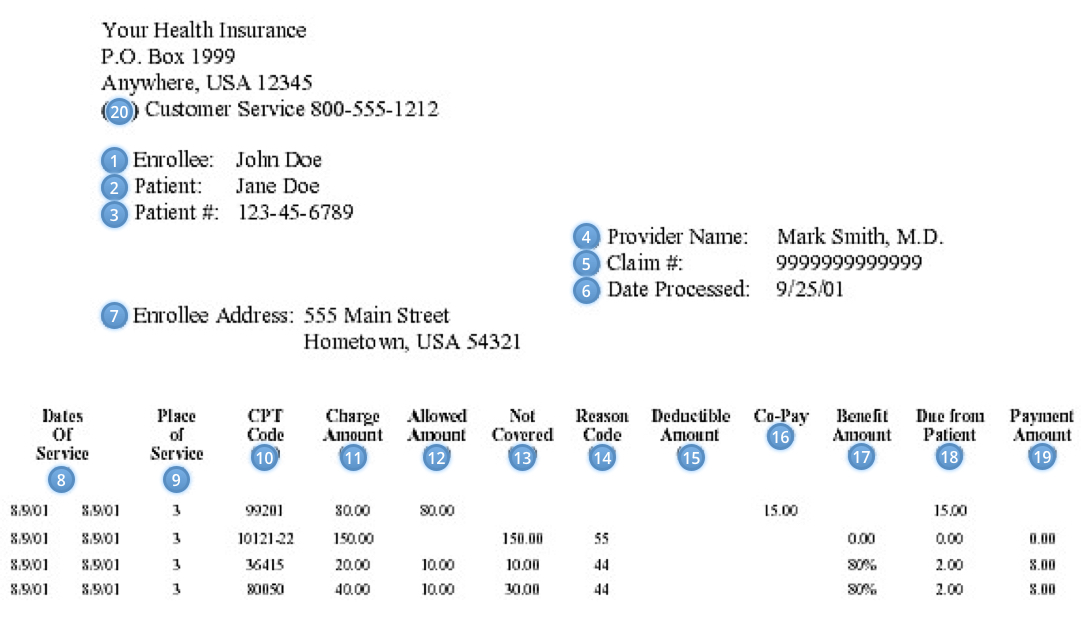
Task: Click marker 1 next to Enrollee
Action: [x=115, y=160]
